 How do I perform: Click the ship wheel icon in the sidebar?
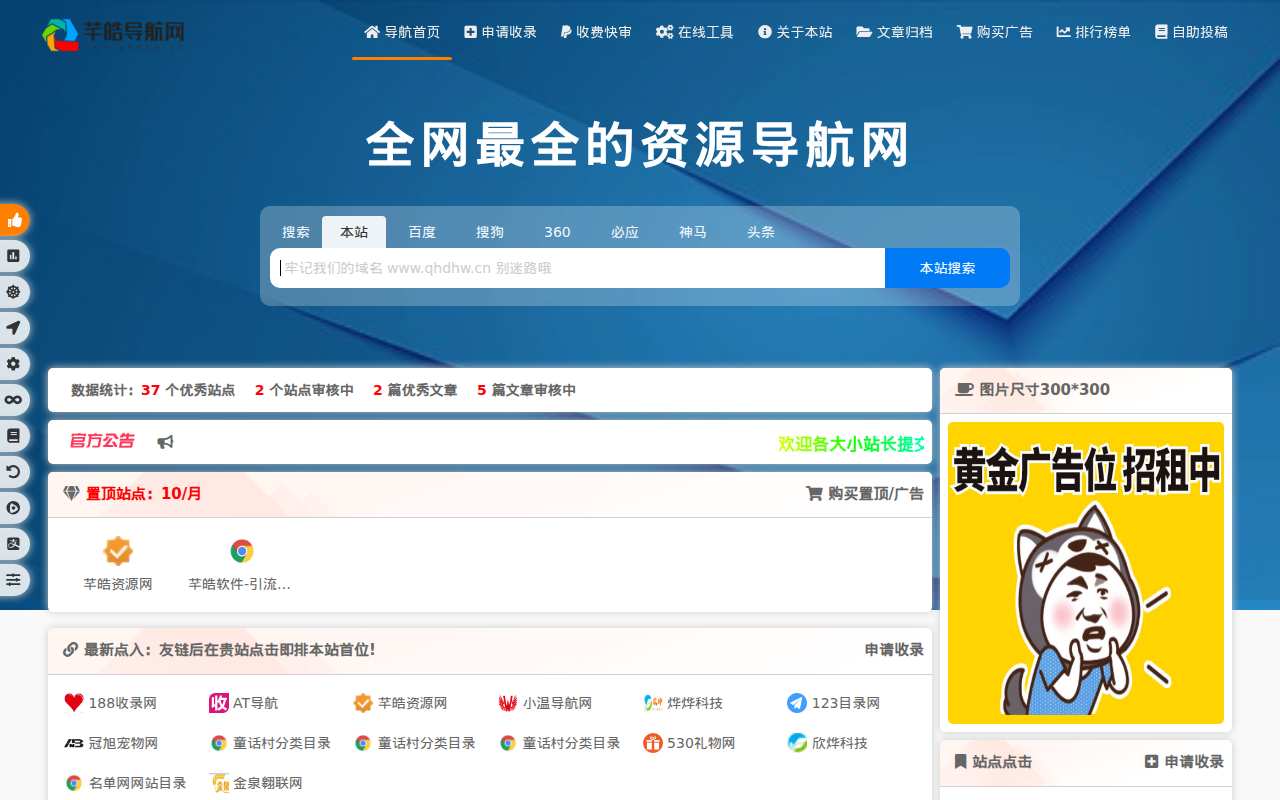point(14,291)
